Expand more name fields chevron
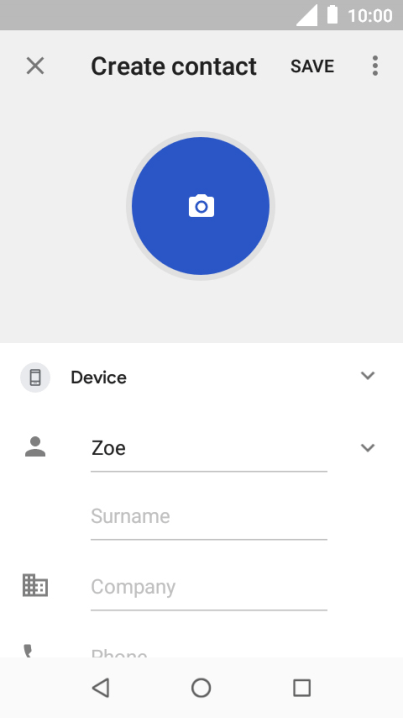This screenshot has height=718, width=403. [368, 448]
